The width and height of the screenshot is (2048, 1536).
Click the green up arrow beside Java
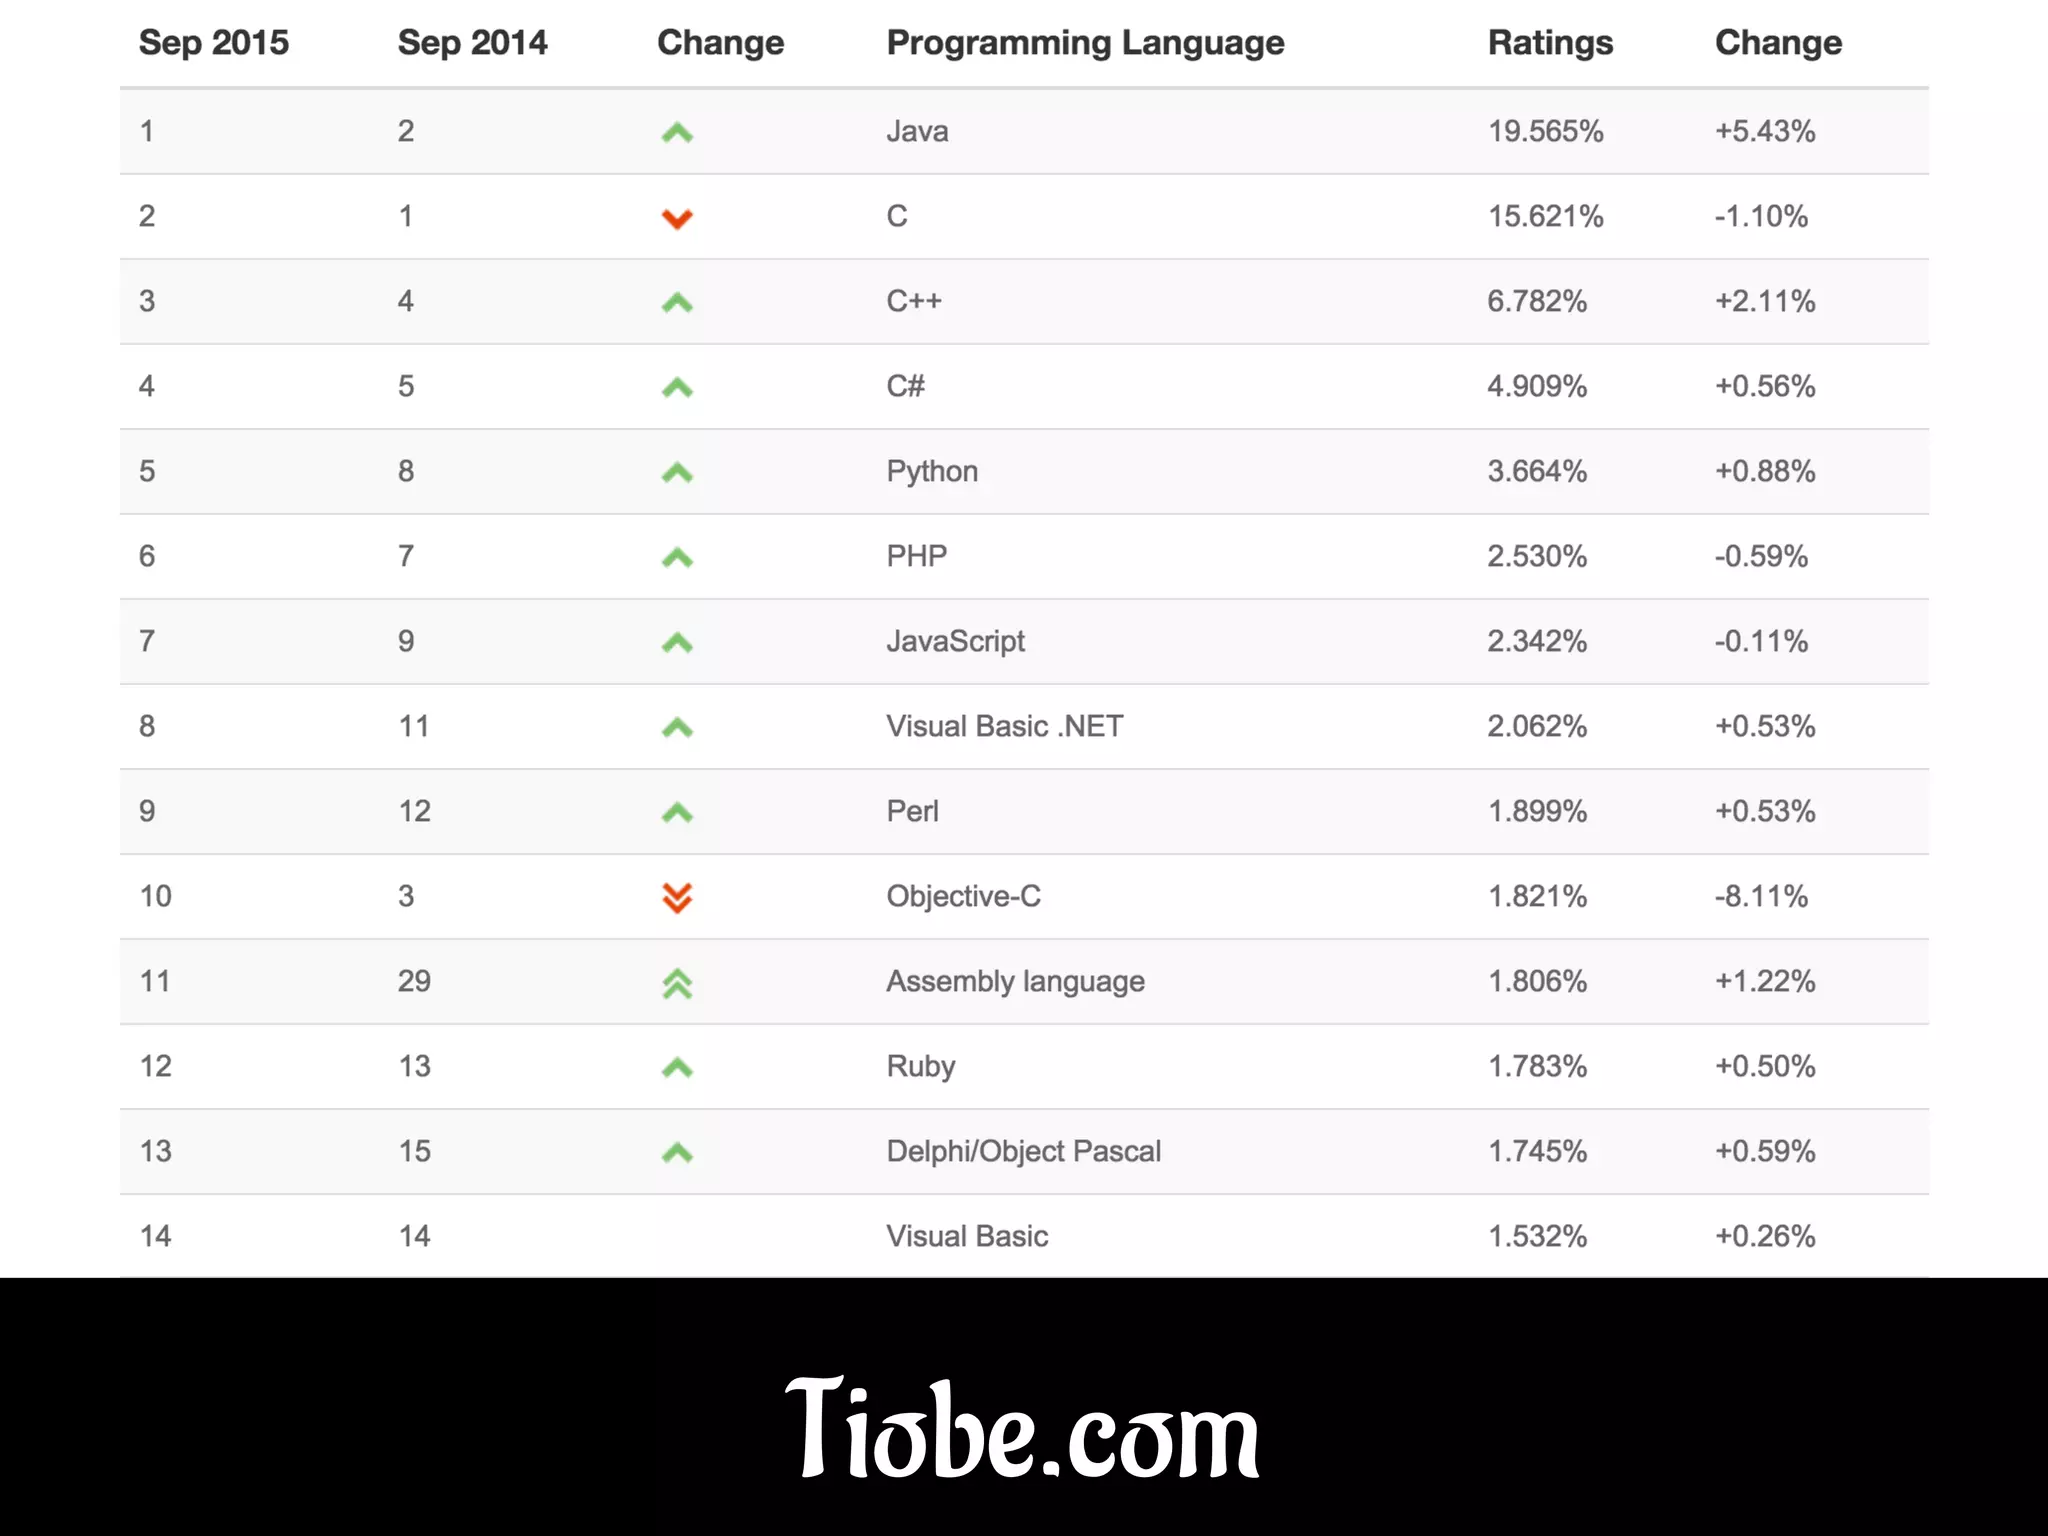(677, 132)
